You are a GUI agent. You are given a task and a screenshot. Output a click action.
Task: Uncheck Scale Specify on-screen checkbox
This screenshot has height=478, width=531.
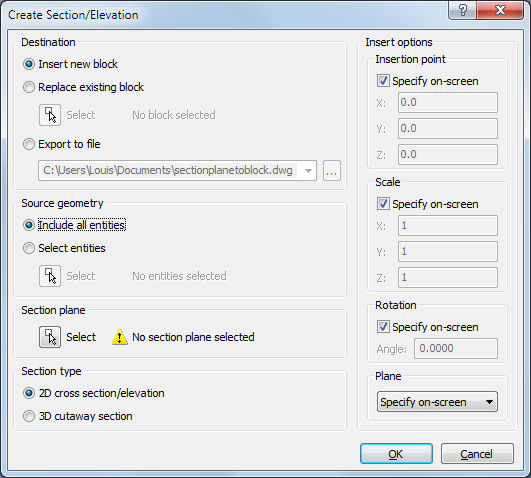click(x=383, y=204)
